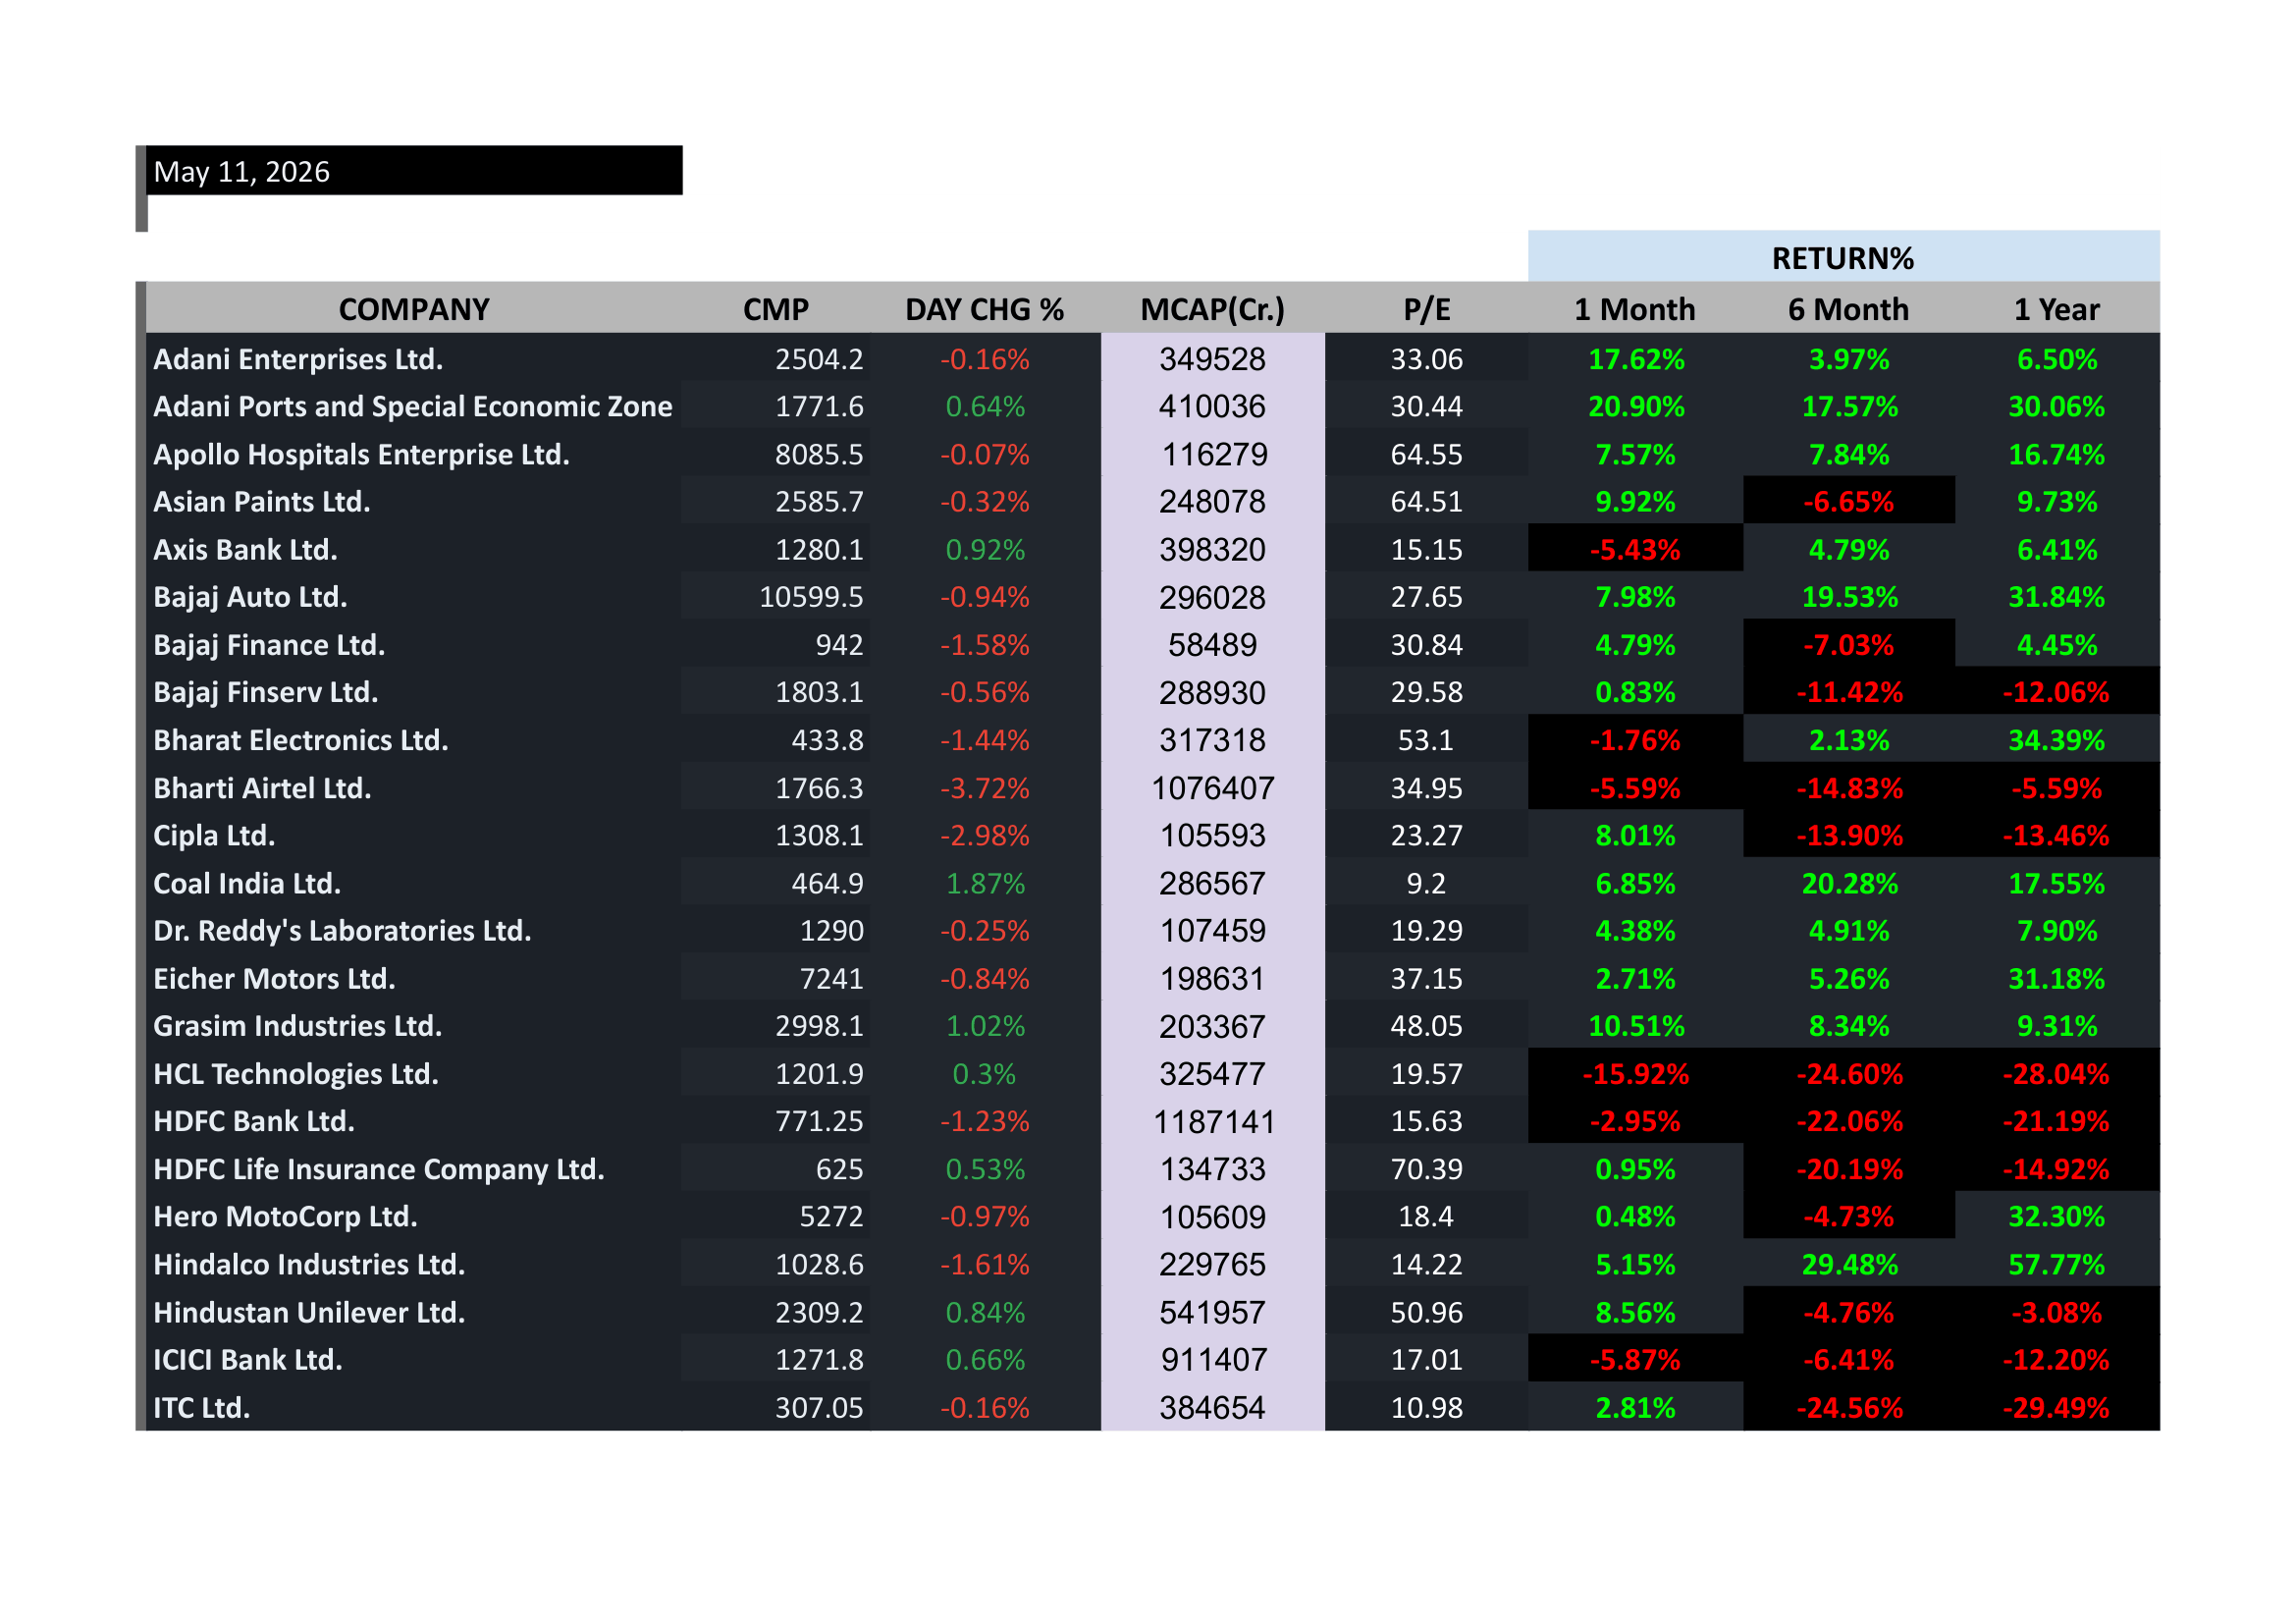This screenshot has width=2296, height=1623.
Task: Select Hero MotoCorp CMP value 5272
Action: (x=831, y=1216)
